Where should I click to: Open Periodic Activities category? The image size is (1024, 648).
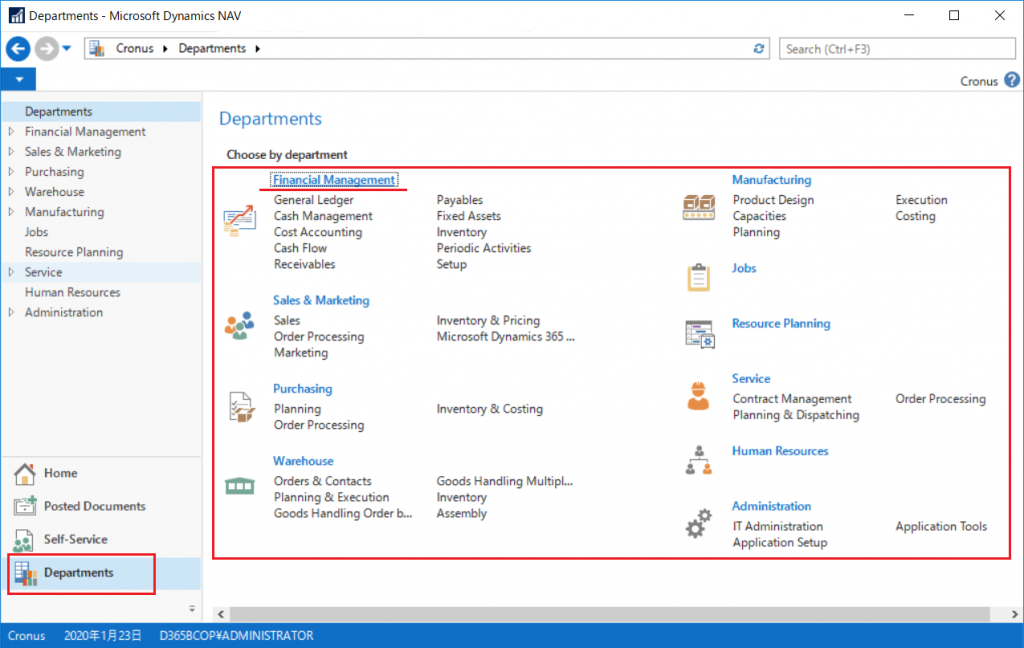coord(484,248)
